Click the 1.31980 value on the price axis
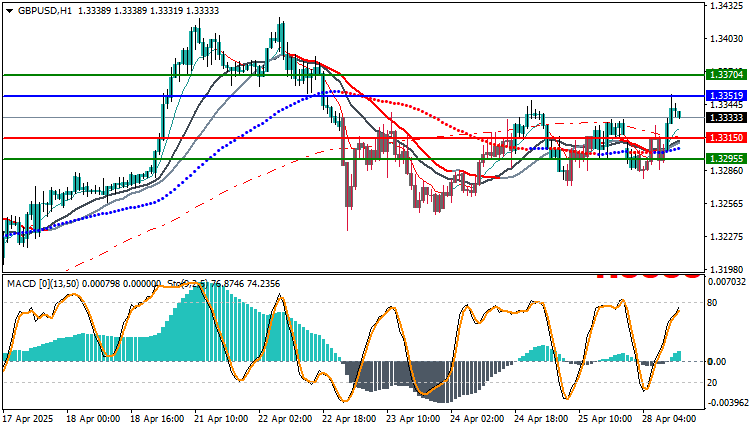This screenshot has height=430, width=750. pyautogui.click(x=727, y=270)
